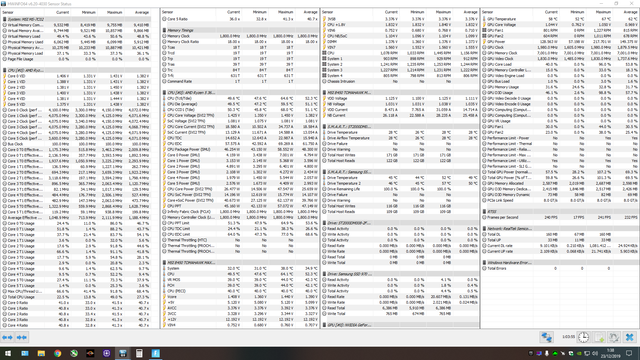Select the GPU Power row
This screenshot has height=360, width=640.
click(560, 42)
